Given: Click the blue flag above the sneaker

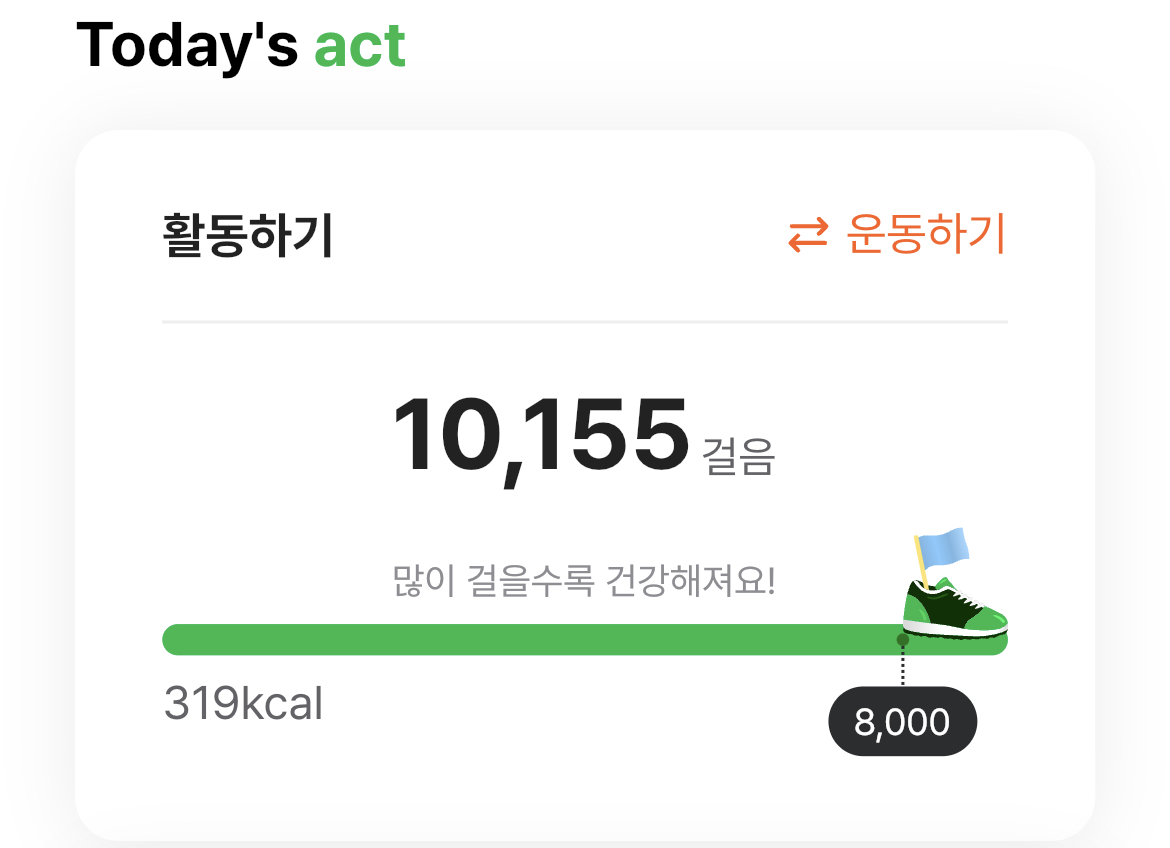Looking at the screenshot, I should 944,545.
